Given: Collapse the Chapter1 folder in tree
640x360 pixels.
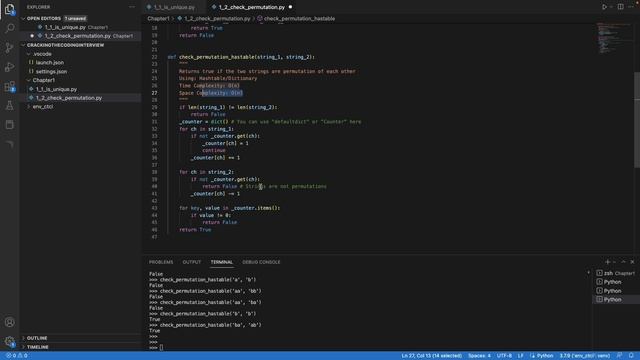Looking at the screenshot, I should (29, 80).
